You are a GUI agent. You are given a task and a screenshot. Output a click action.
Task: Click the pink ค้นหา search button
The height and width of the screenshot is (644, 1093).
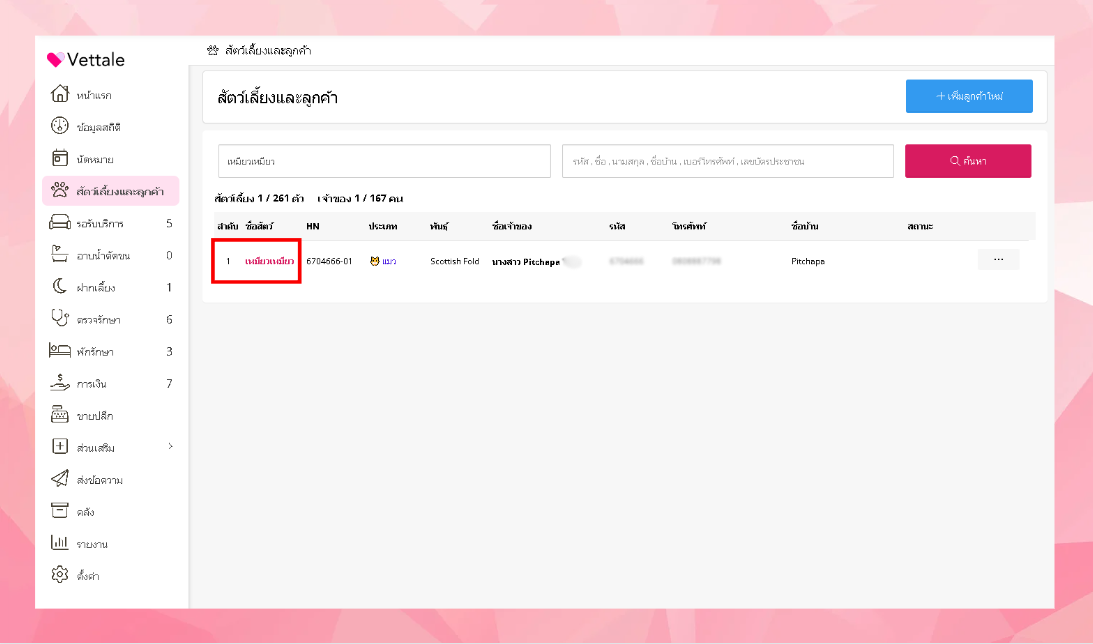[x=968, y=161]
